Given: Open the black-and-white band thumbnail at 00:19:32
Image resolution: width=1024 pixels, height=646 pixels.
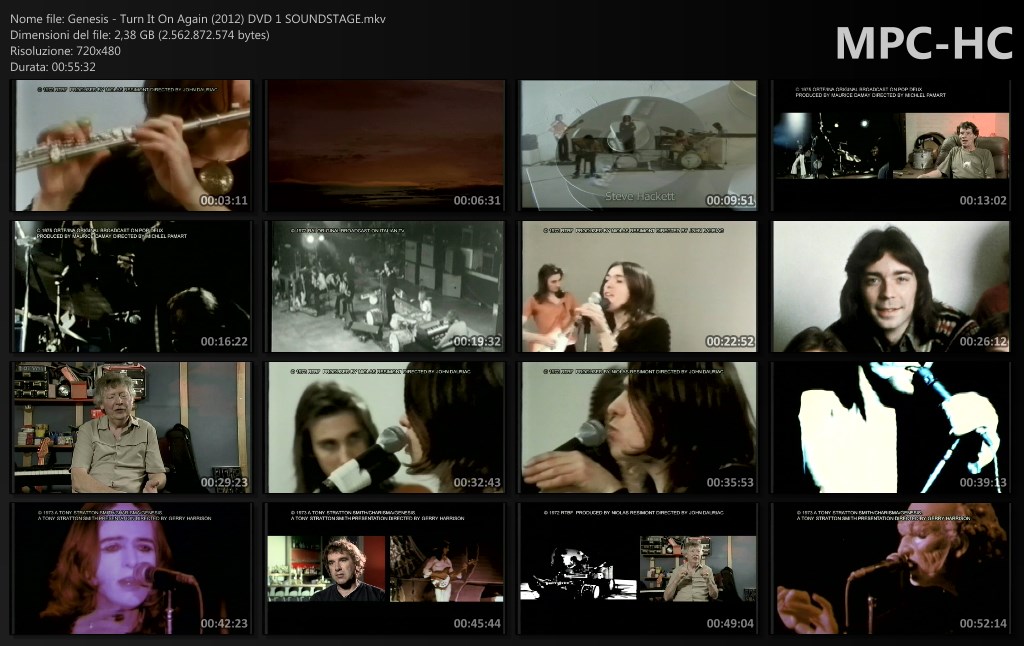Looking at the screenshot, I should (x=385, y=287).
